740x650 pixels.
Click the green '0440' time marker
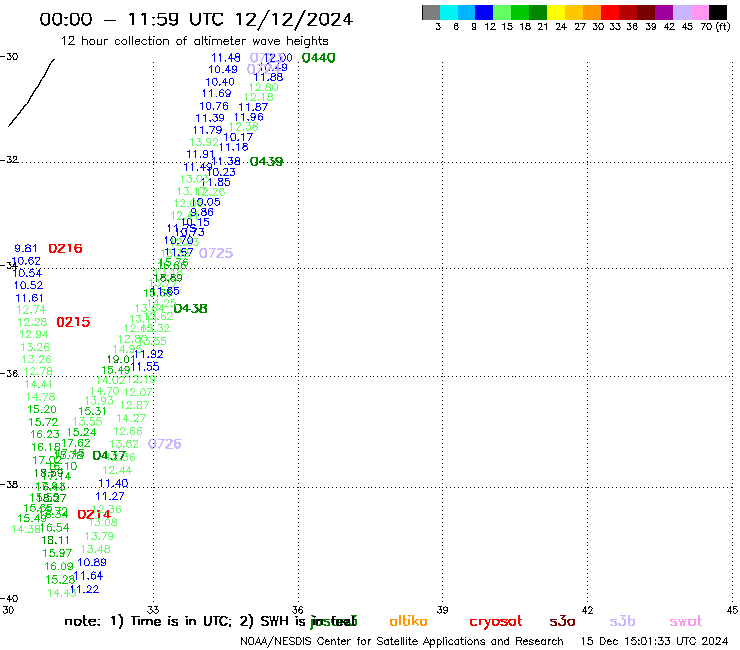[319, 58]
